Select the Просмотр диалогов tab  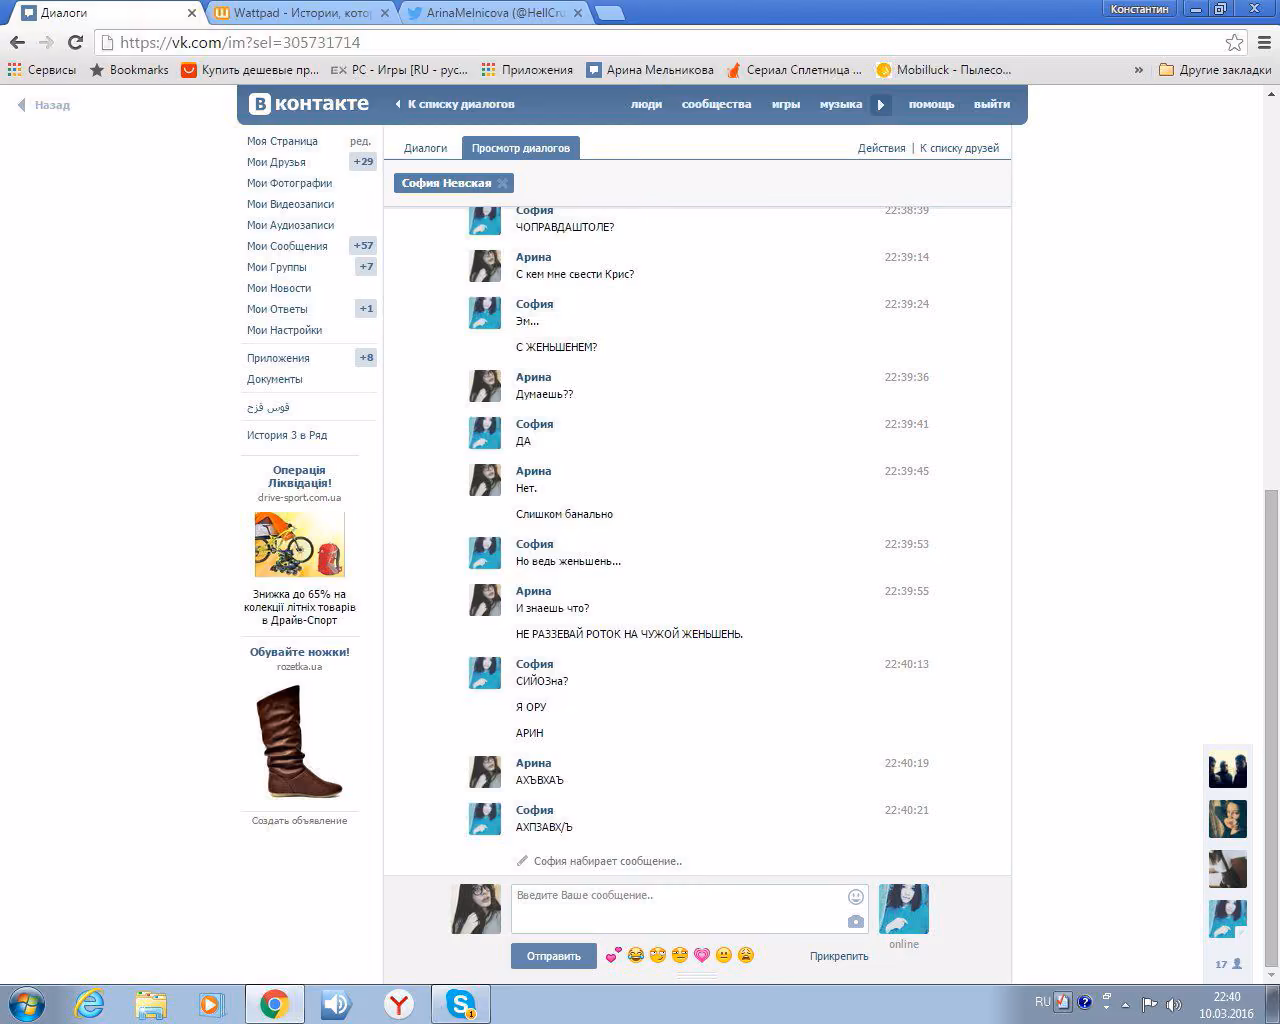(x=520, y=148)
